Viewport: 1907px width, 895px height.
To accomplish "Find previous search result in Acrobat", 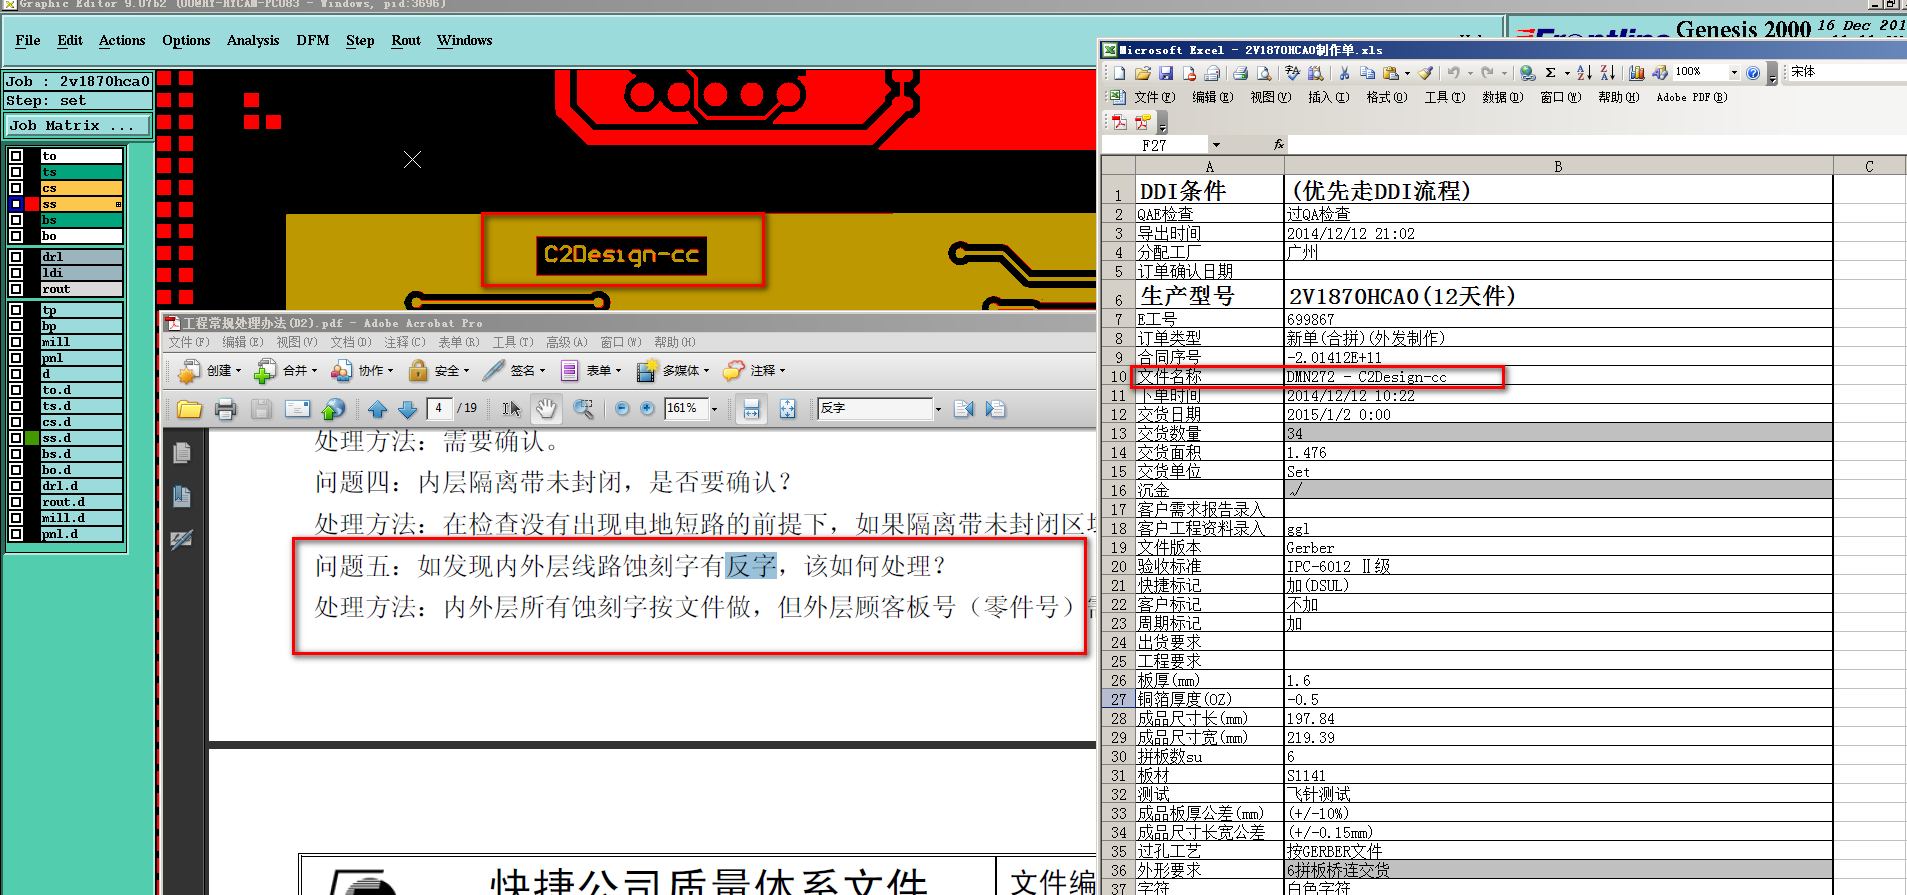I will coord(963,409).
